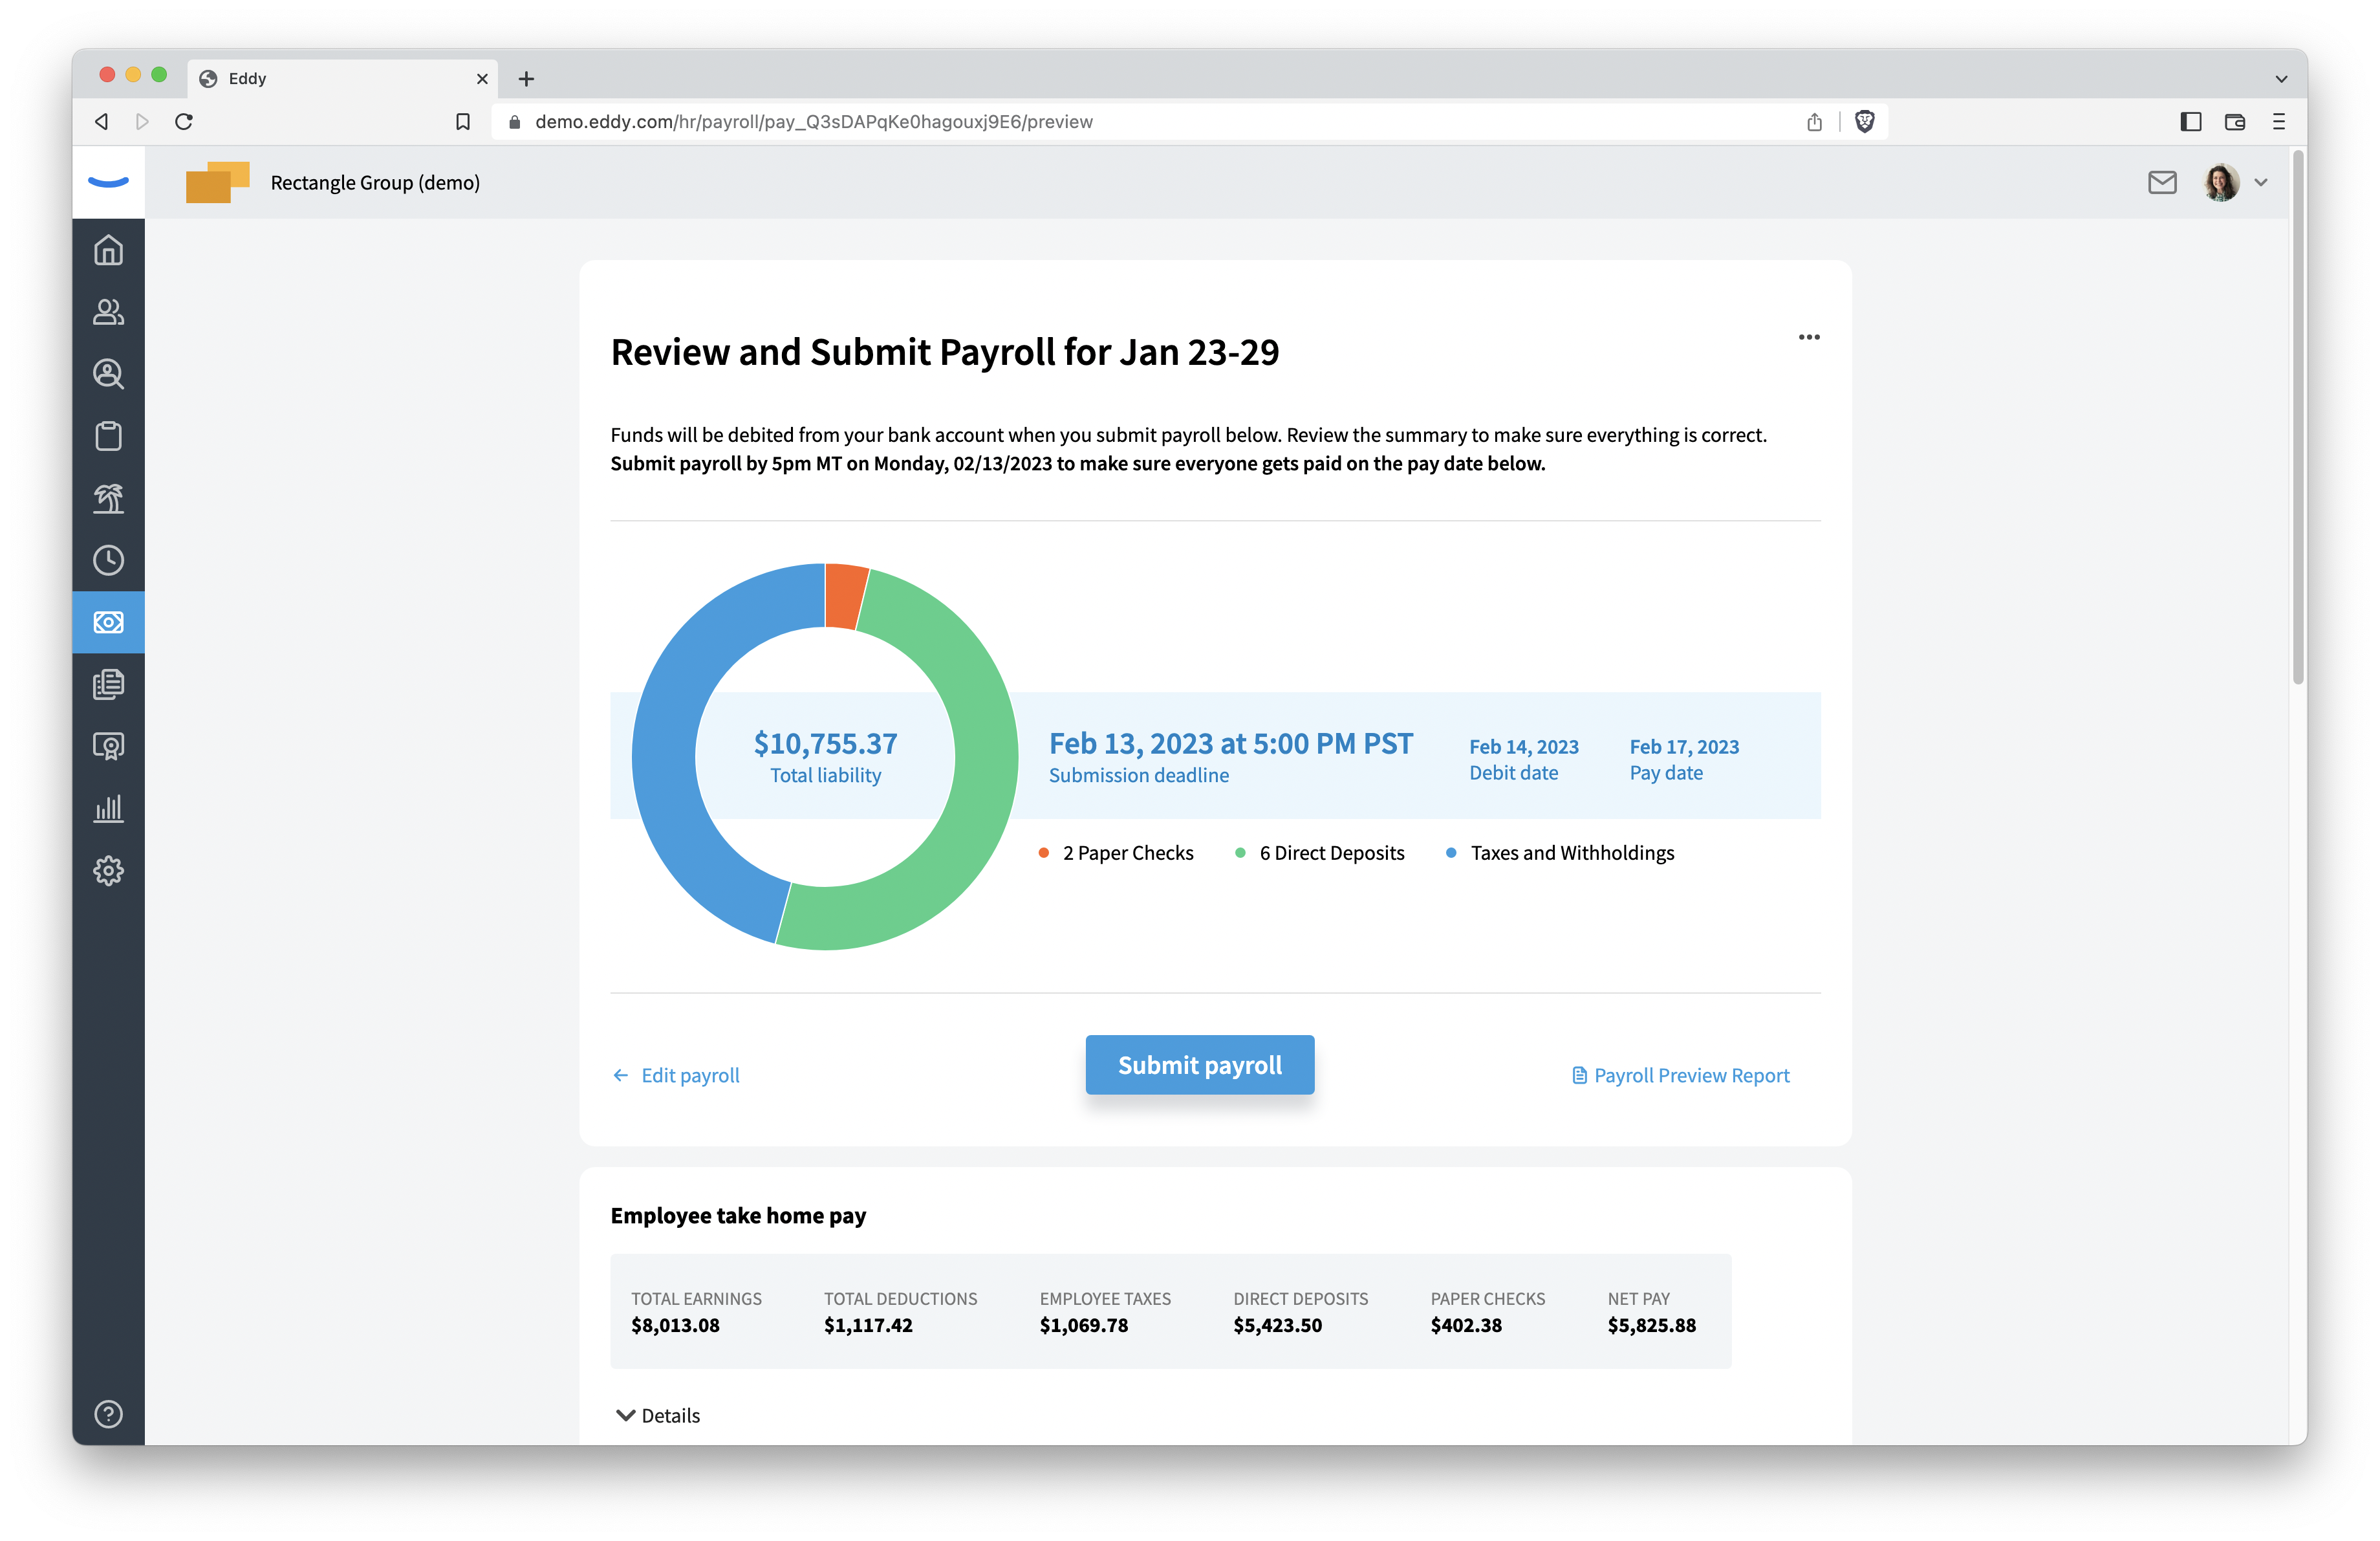
Task: Open the Brave Shields icon
Action: tap(1865, 121)
